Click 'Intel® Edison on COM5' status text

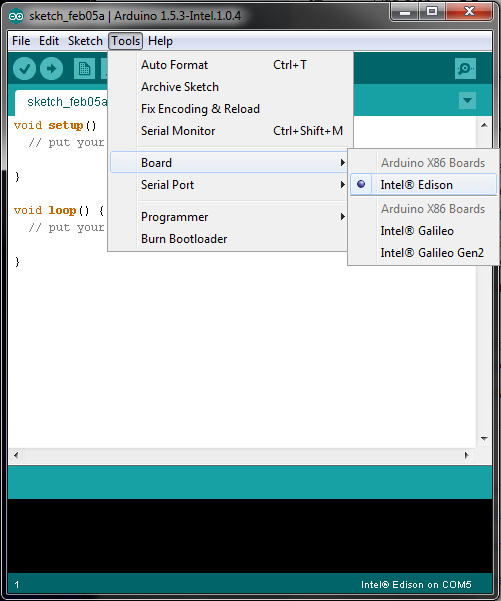416,585
